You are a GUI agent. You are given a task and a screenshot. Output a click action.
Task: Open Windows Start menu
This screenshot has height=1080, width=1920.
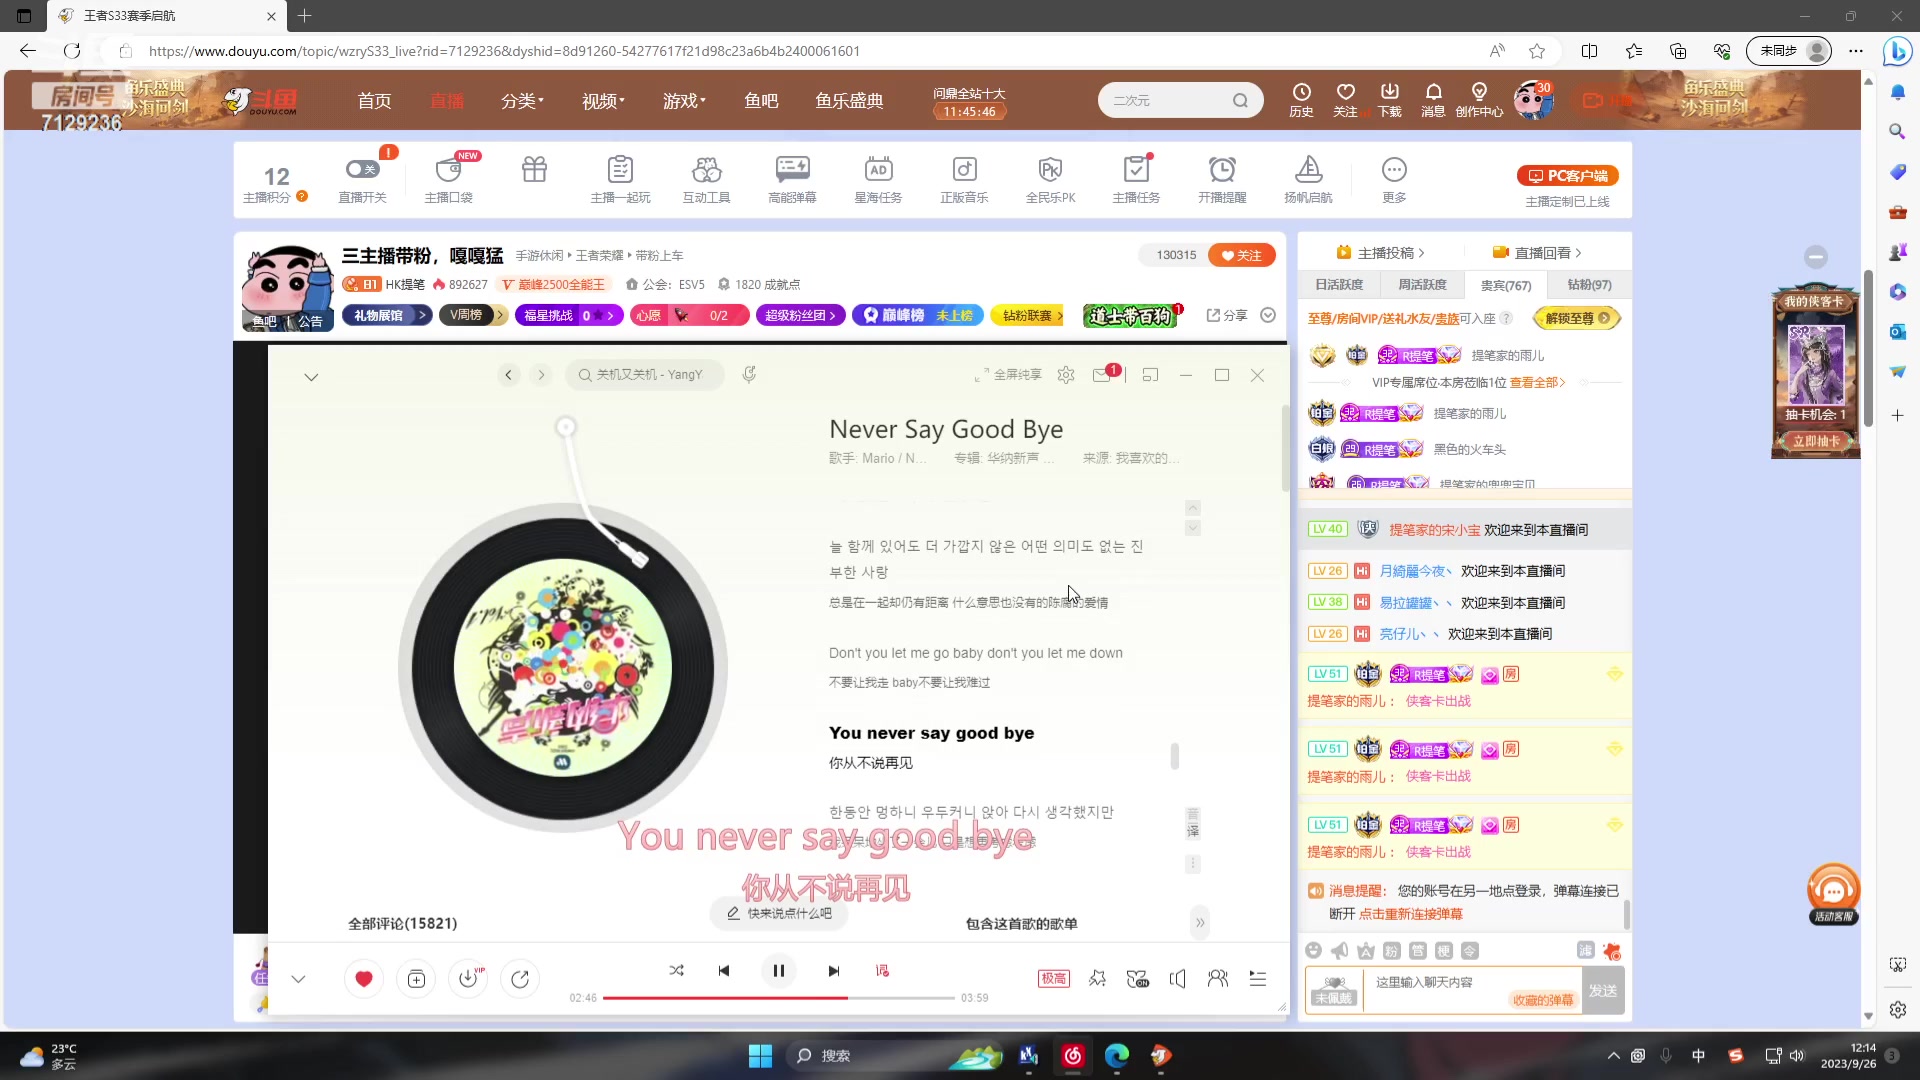tap(760, 1056)
